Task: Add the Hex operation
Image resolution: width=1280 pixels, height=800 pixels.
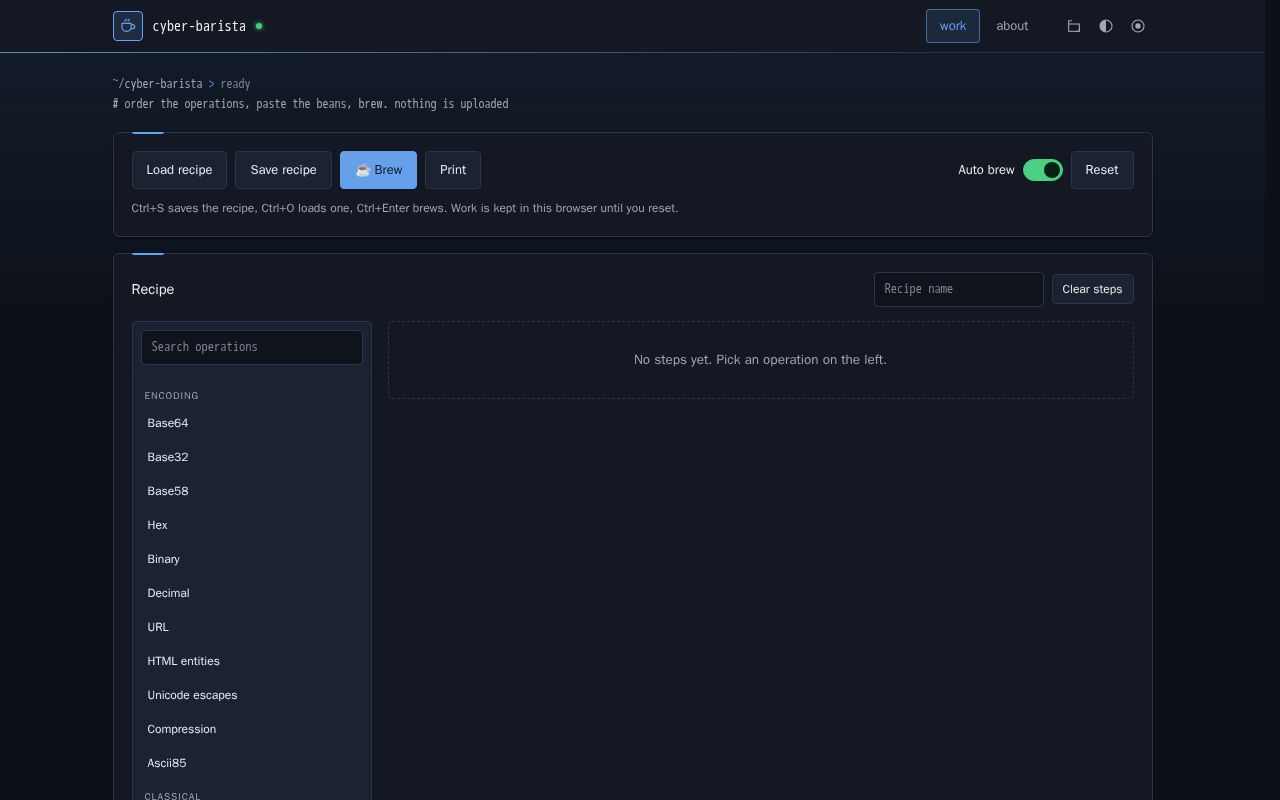Action: pyautogui.click(x=252, y=525)
